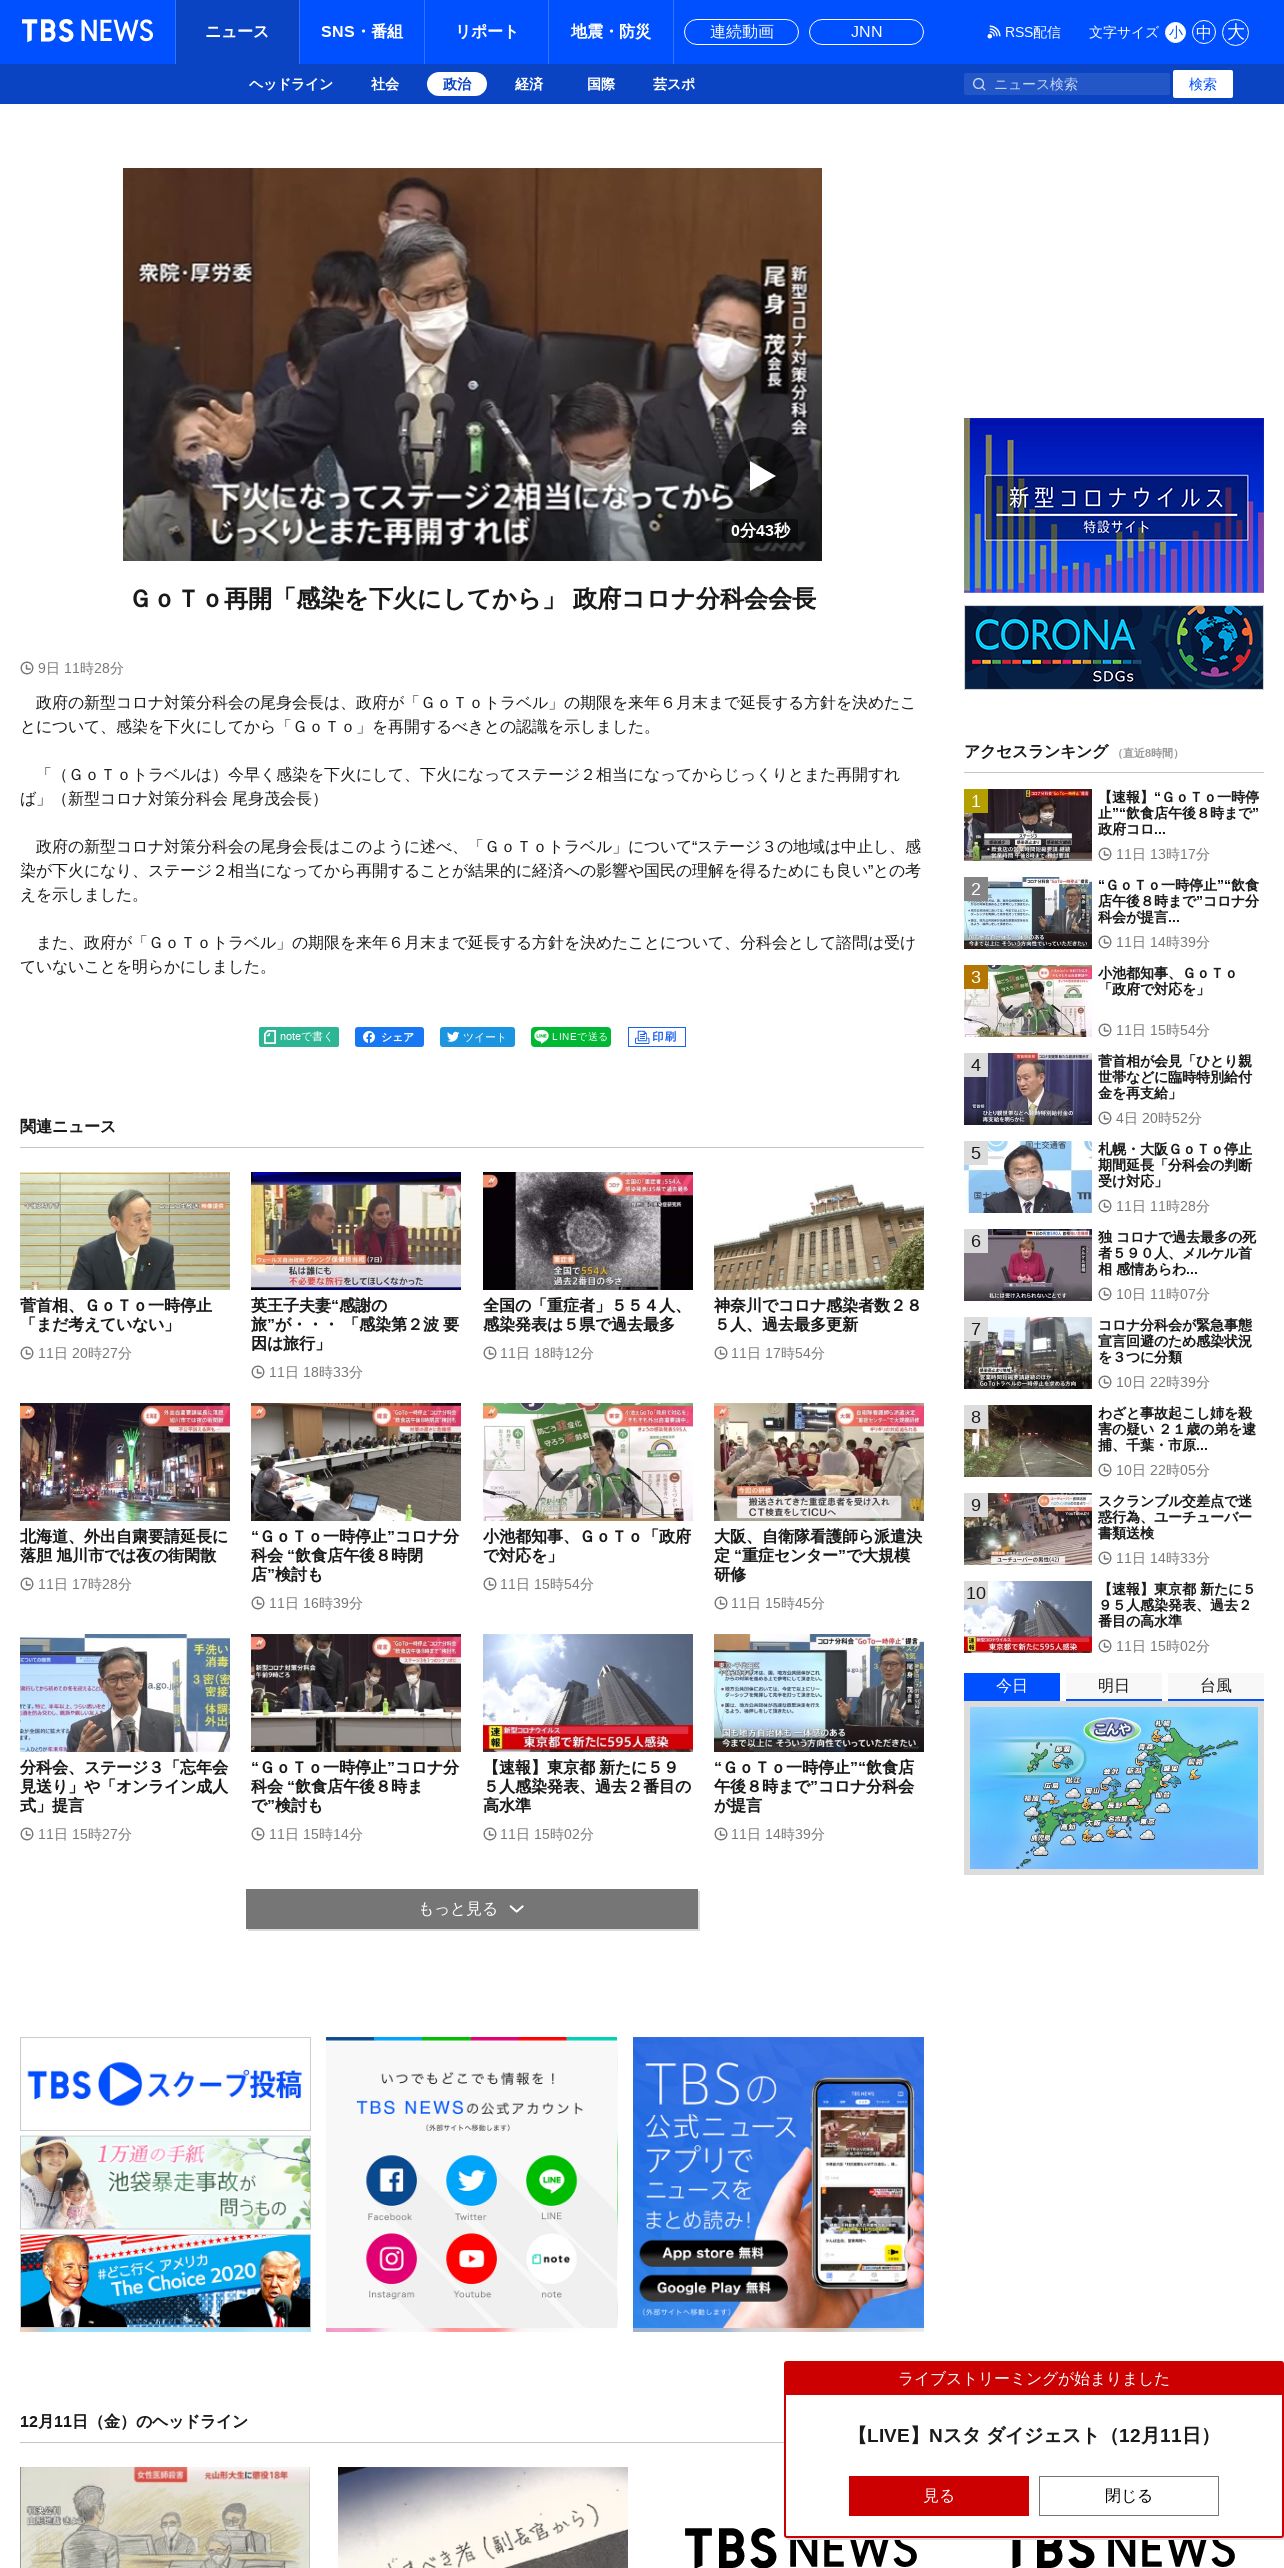Click 見る on live streaming popup

click(939, 2495)
